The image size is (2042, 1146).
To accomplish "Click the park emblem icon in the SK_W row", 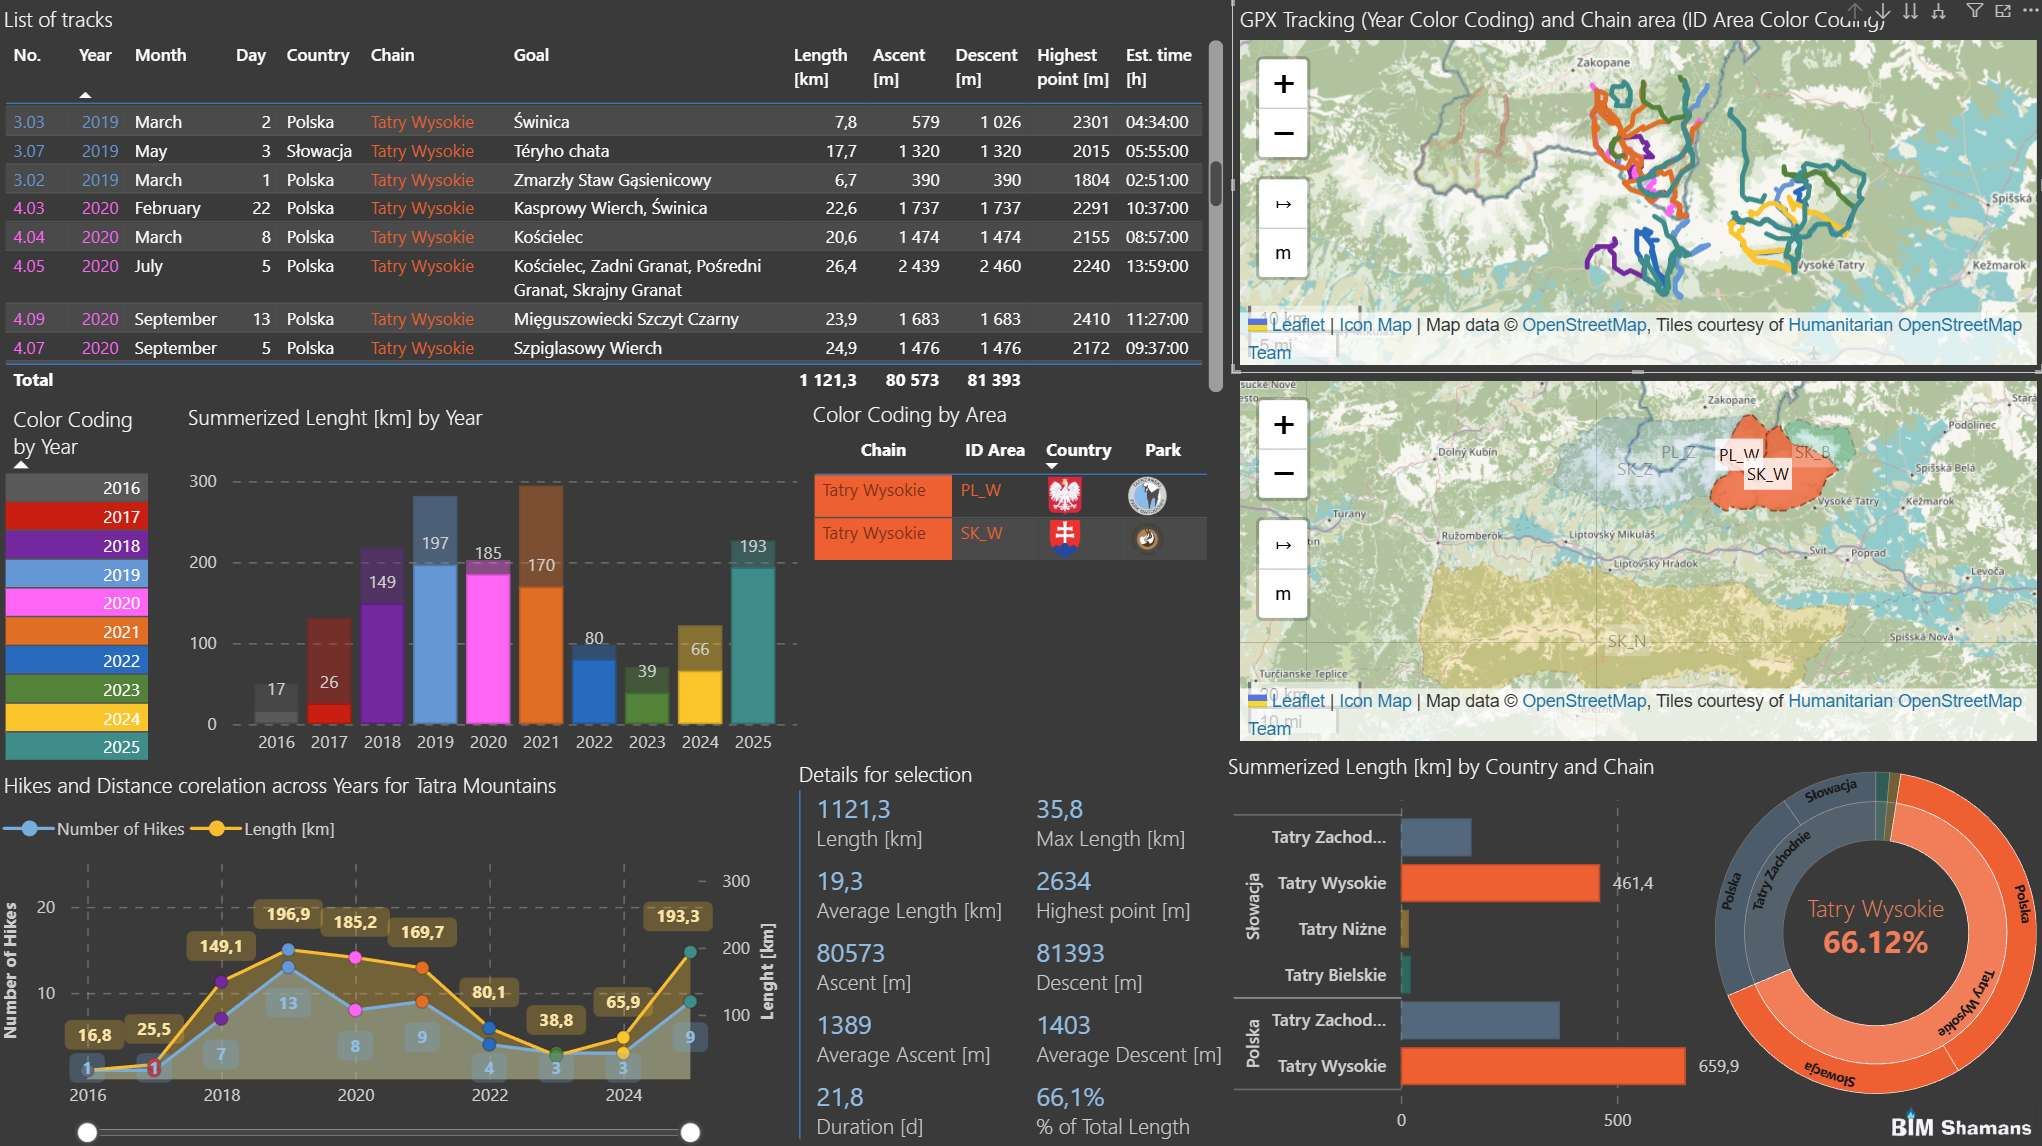I will (1147, 538).
